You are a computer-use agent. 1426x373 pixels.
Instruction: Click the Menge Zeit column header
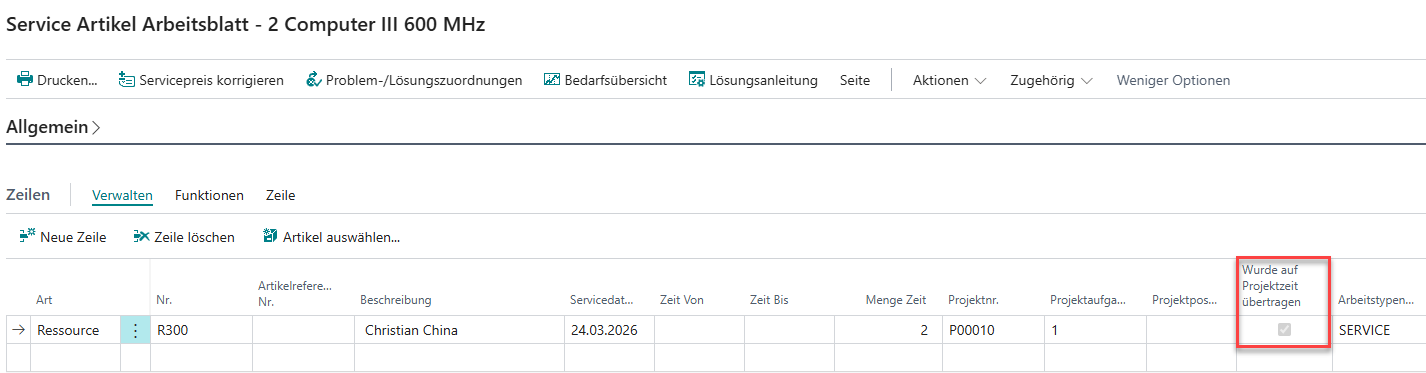(x=896, y=300)
